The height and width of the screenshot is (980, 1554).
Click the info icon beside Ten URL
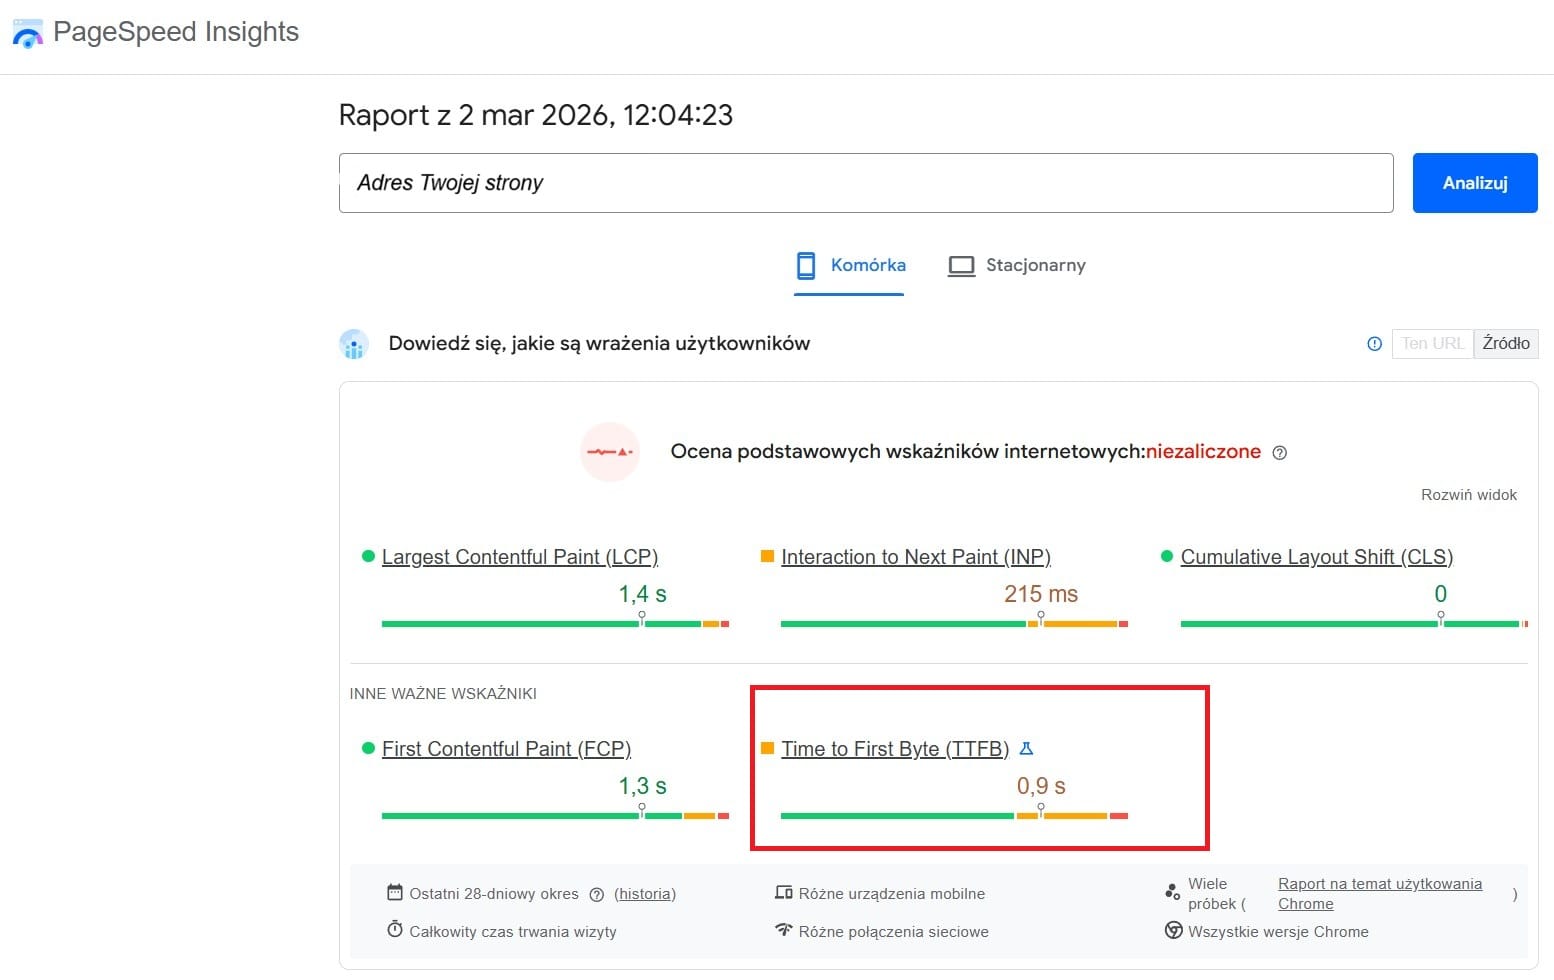coord(1374,344)
